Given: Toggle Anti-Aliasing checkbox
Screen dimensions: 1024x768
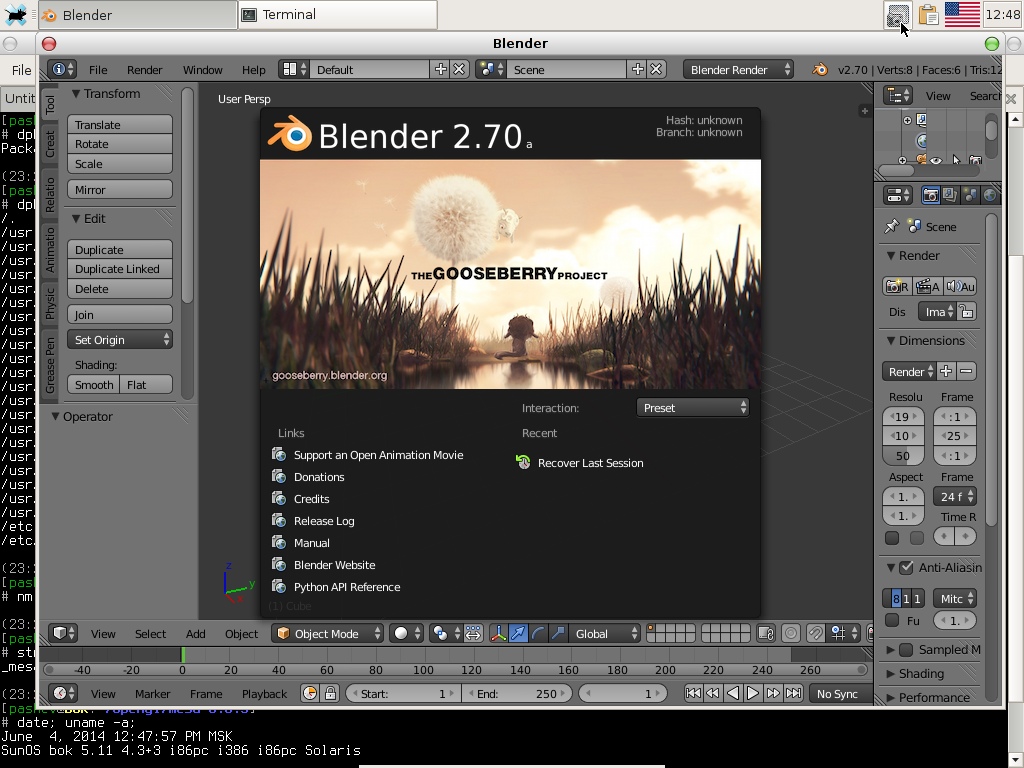Looking at the screenshot, I should [x=906, y=568].
